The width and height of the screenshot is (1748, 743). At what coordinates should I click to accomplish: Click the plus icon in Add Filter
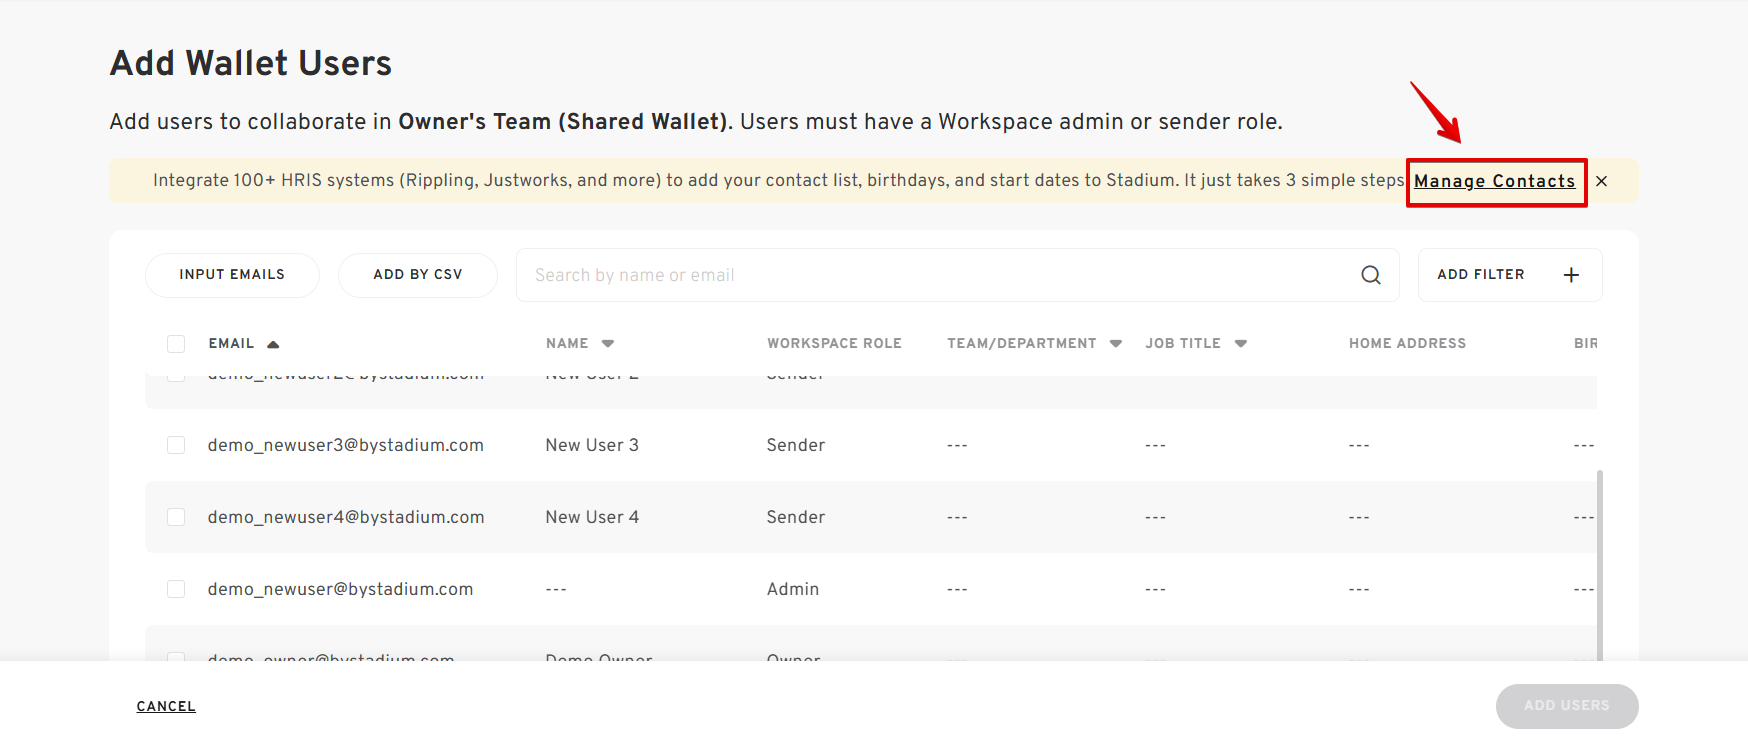1571,275
